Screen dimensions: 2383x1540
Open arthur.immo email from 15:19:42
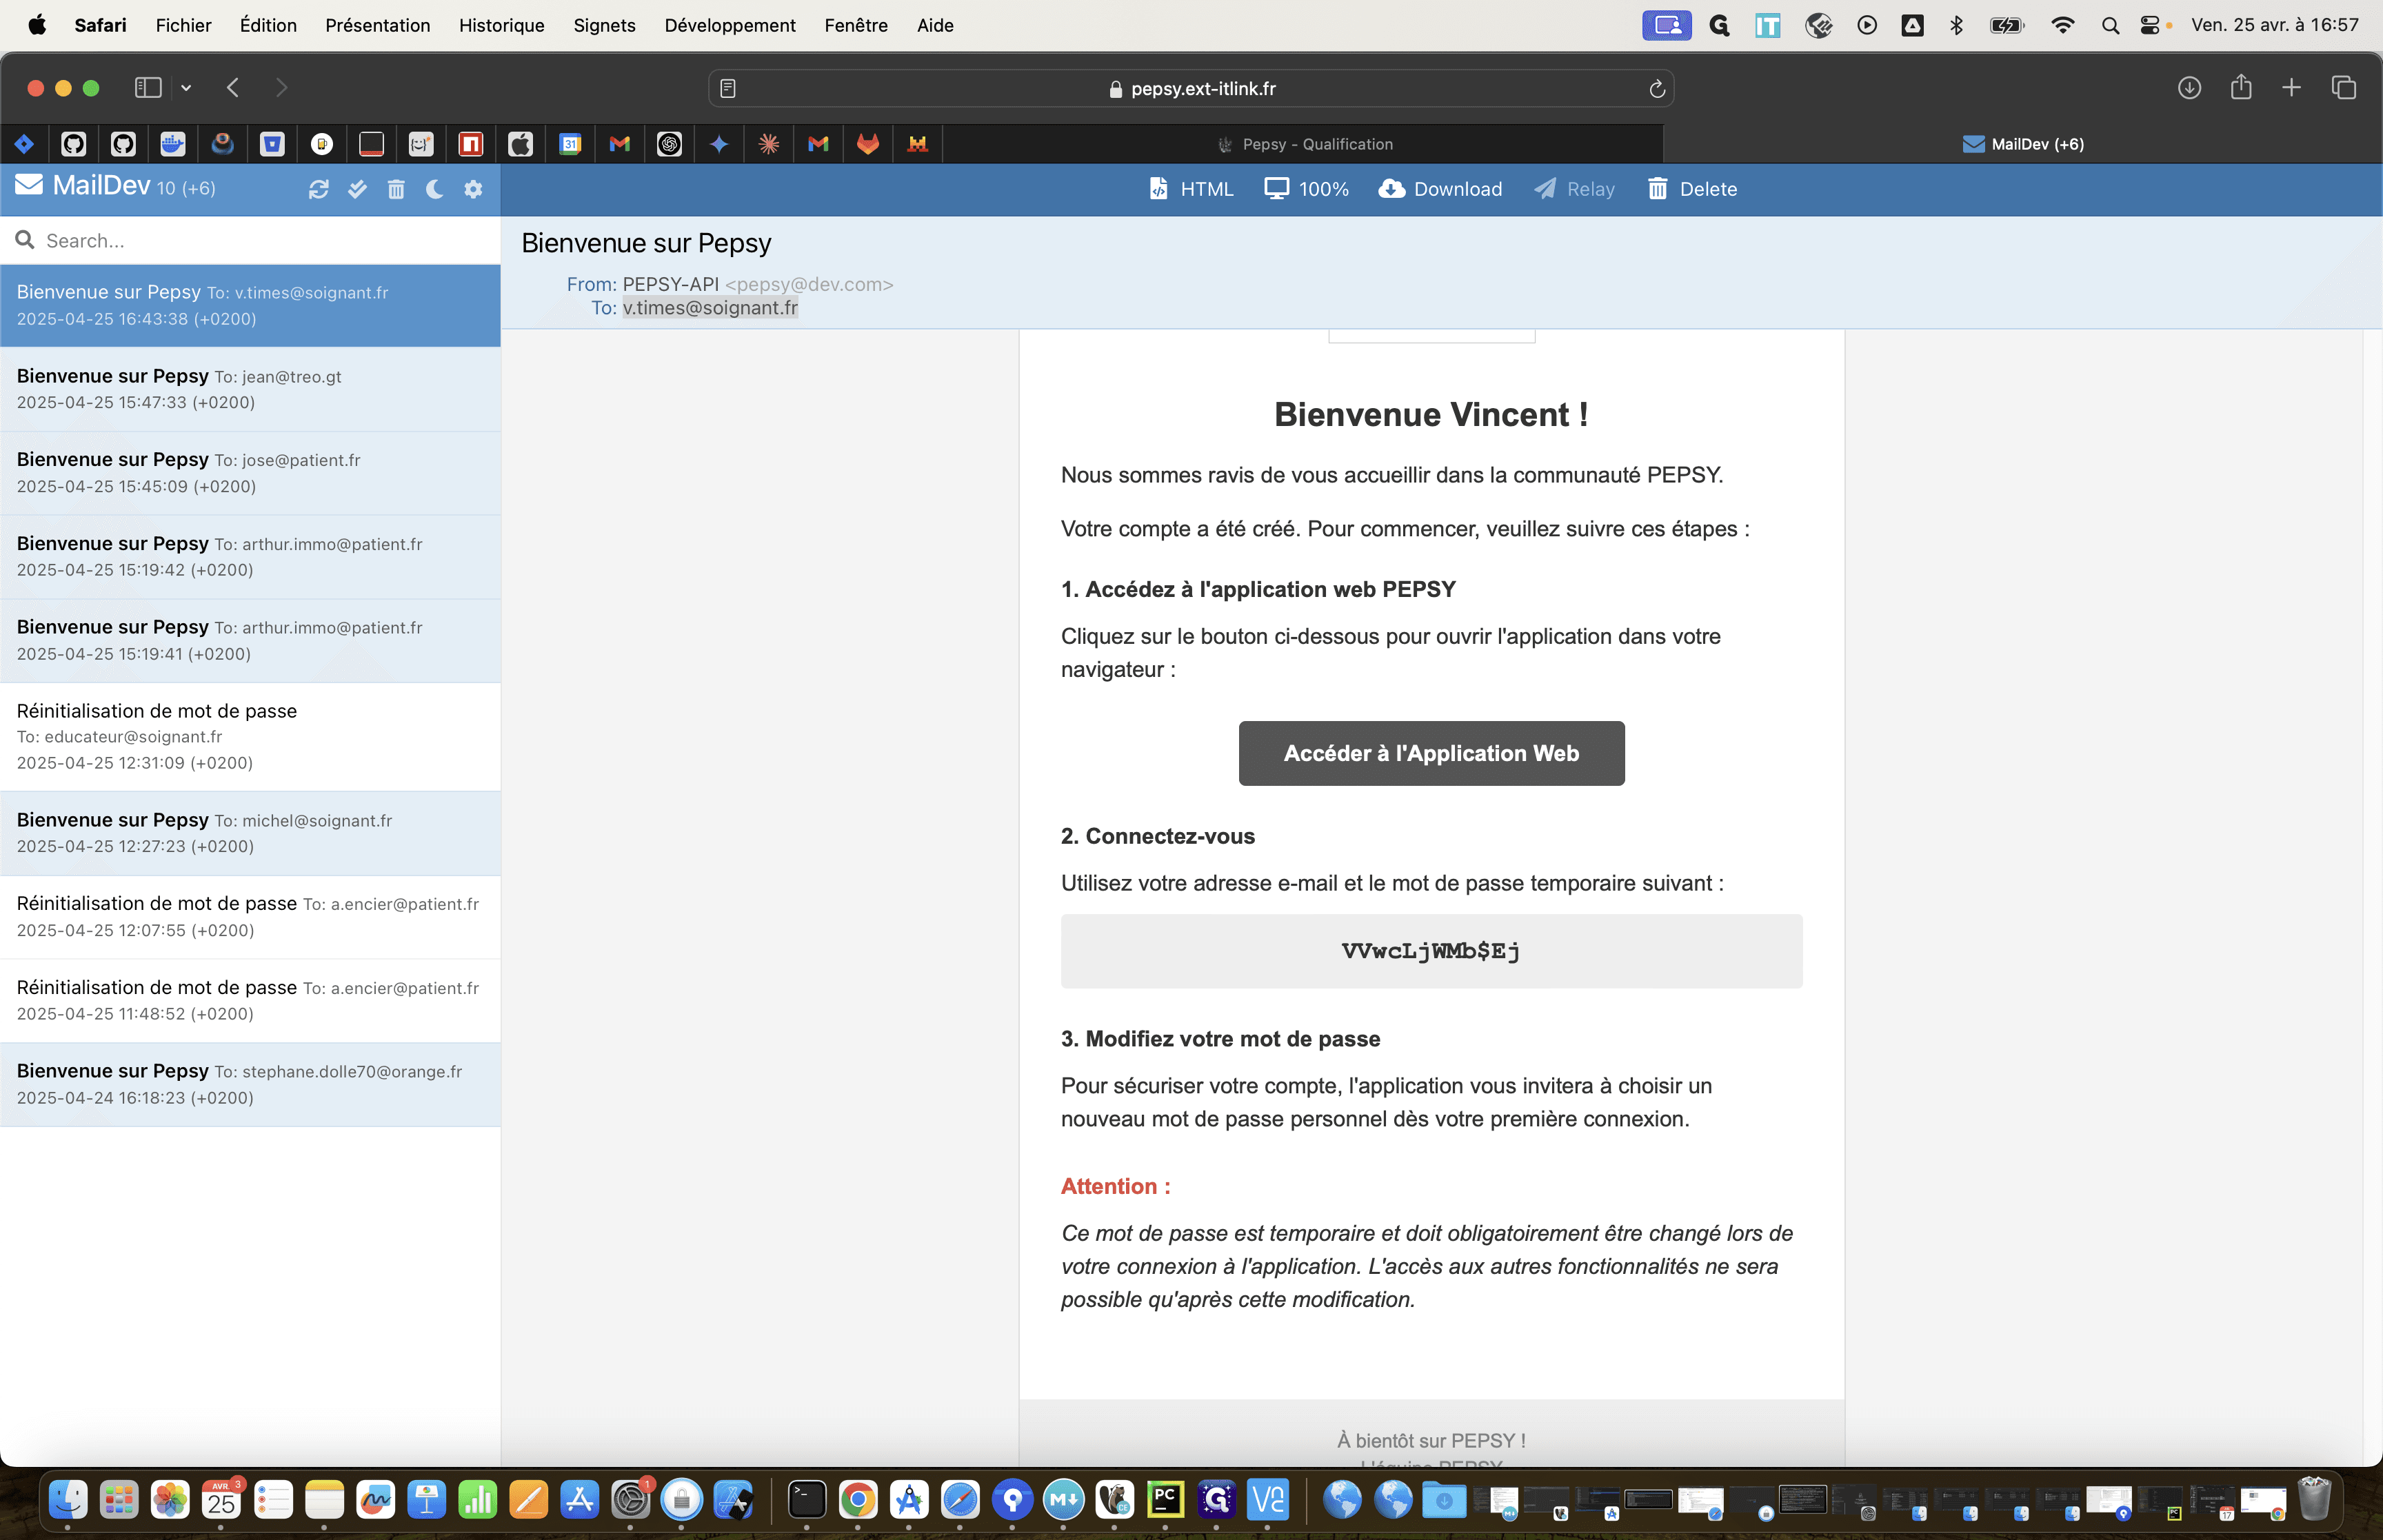pos(250,557)
